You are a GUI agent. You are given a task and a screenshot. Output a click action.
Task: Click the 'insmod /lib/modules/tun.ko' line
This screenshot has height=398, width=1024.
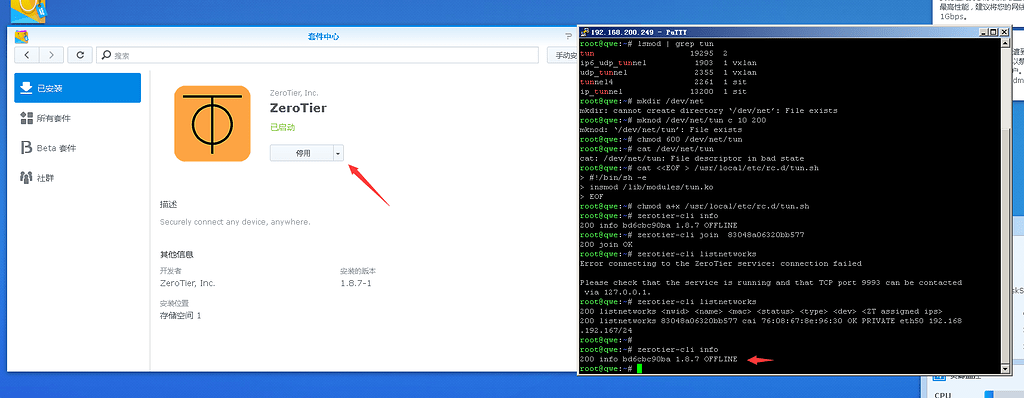(647, 187)
